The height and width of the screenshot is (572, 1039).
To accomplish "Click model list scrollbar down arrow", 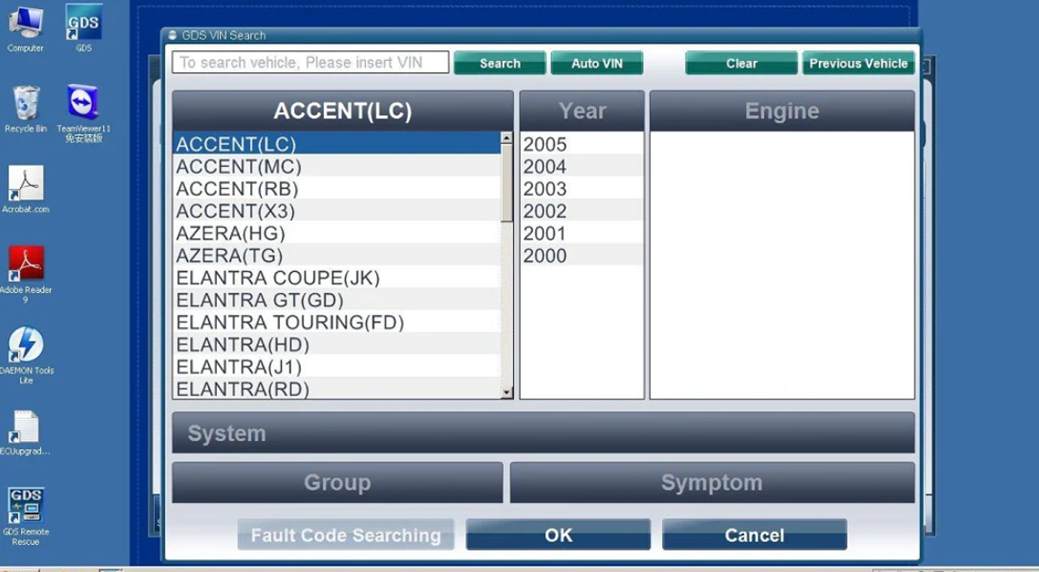I will pos(507,392).
